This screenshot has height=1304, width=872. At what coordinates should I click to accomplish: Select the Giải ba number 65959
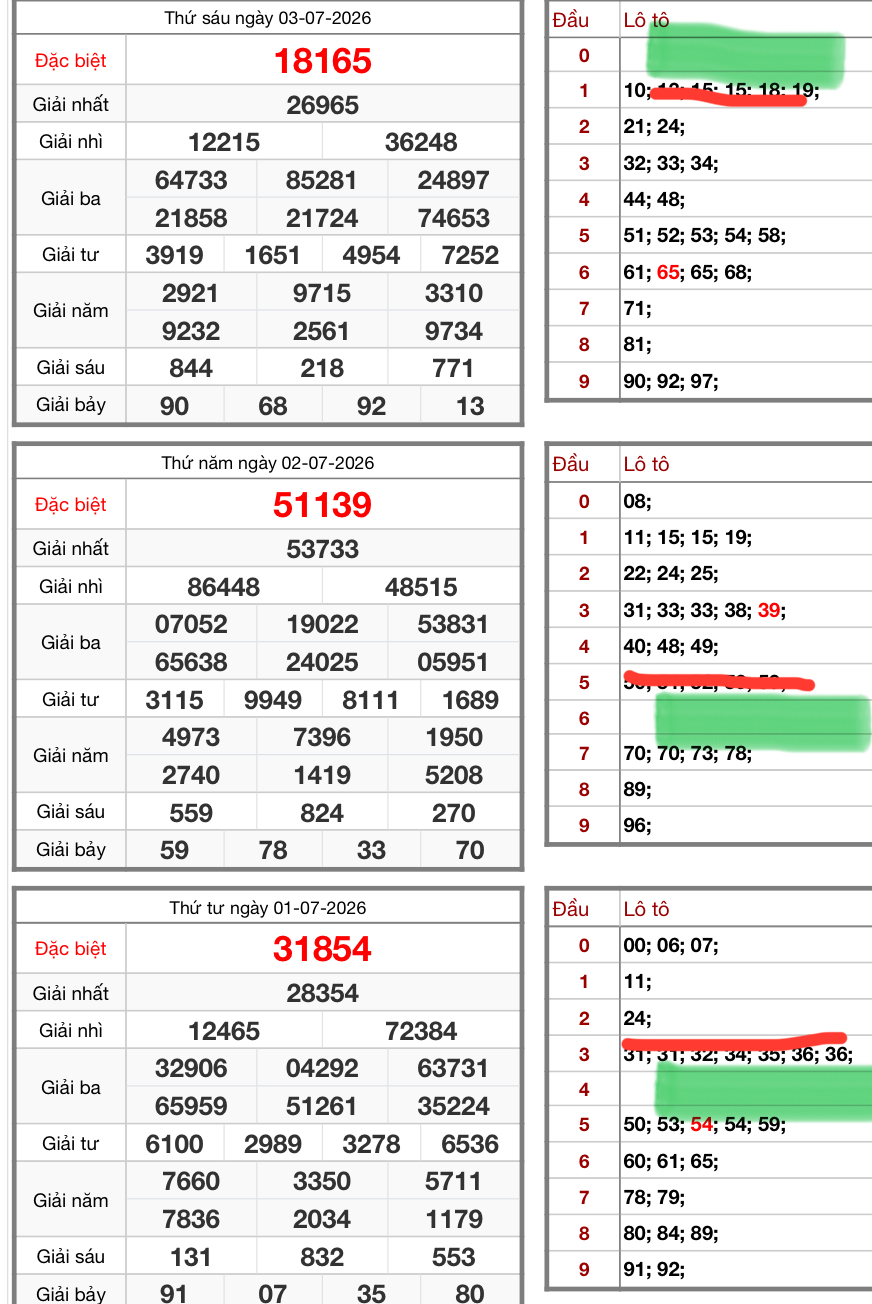click(x=191, y=1106)
